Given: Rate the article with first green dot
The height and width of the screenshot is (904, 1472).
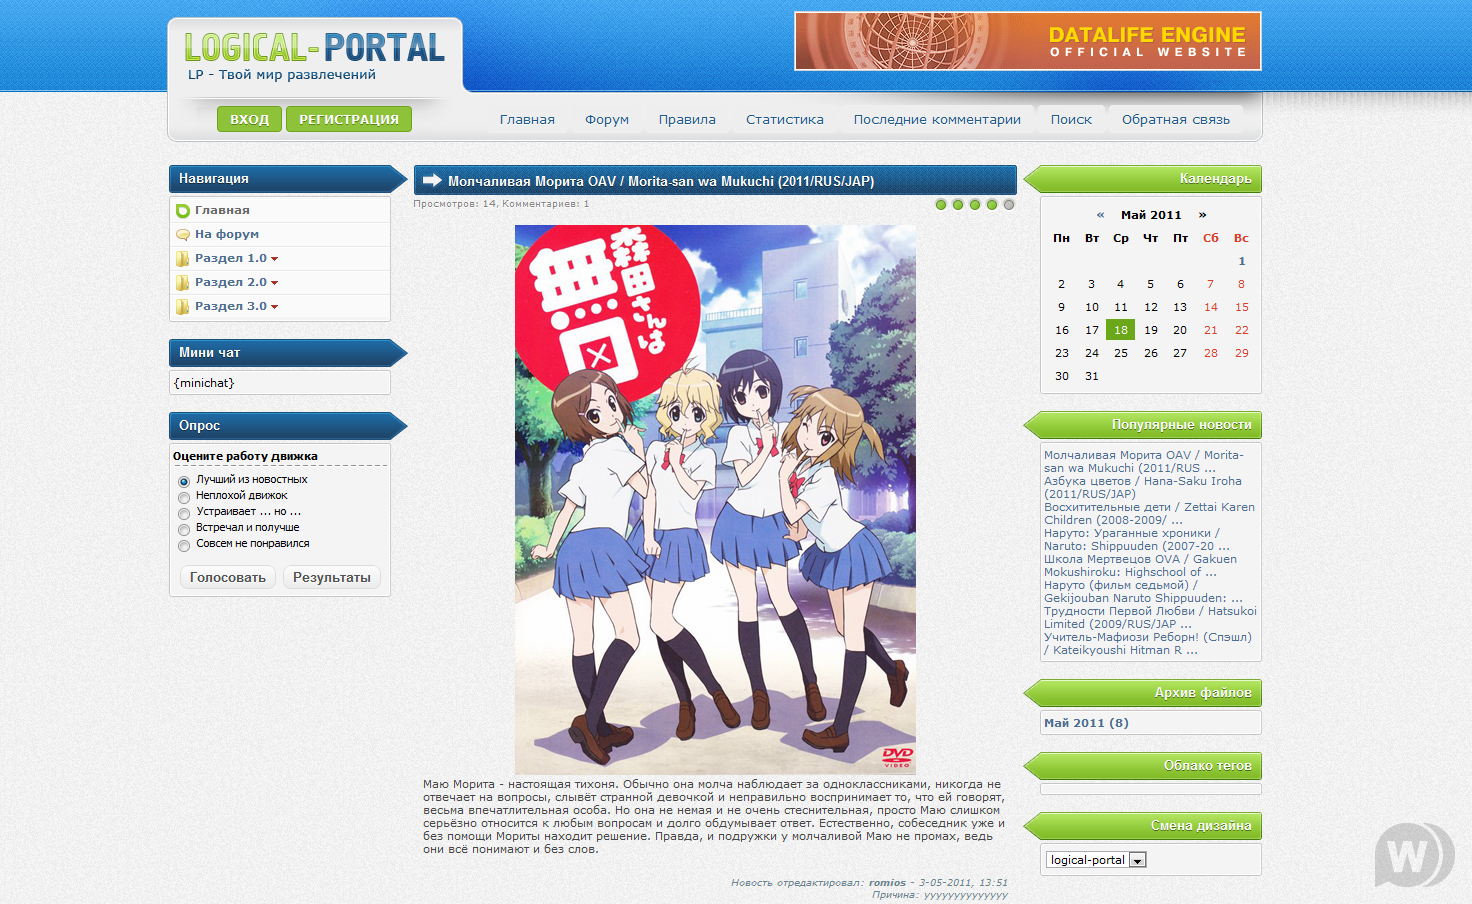Looking at the screenshot, I should 941,204.
